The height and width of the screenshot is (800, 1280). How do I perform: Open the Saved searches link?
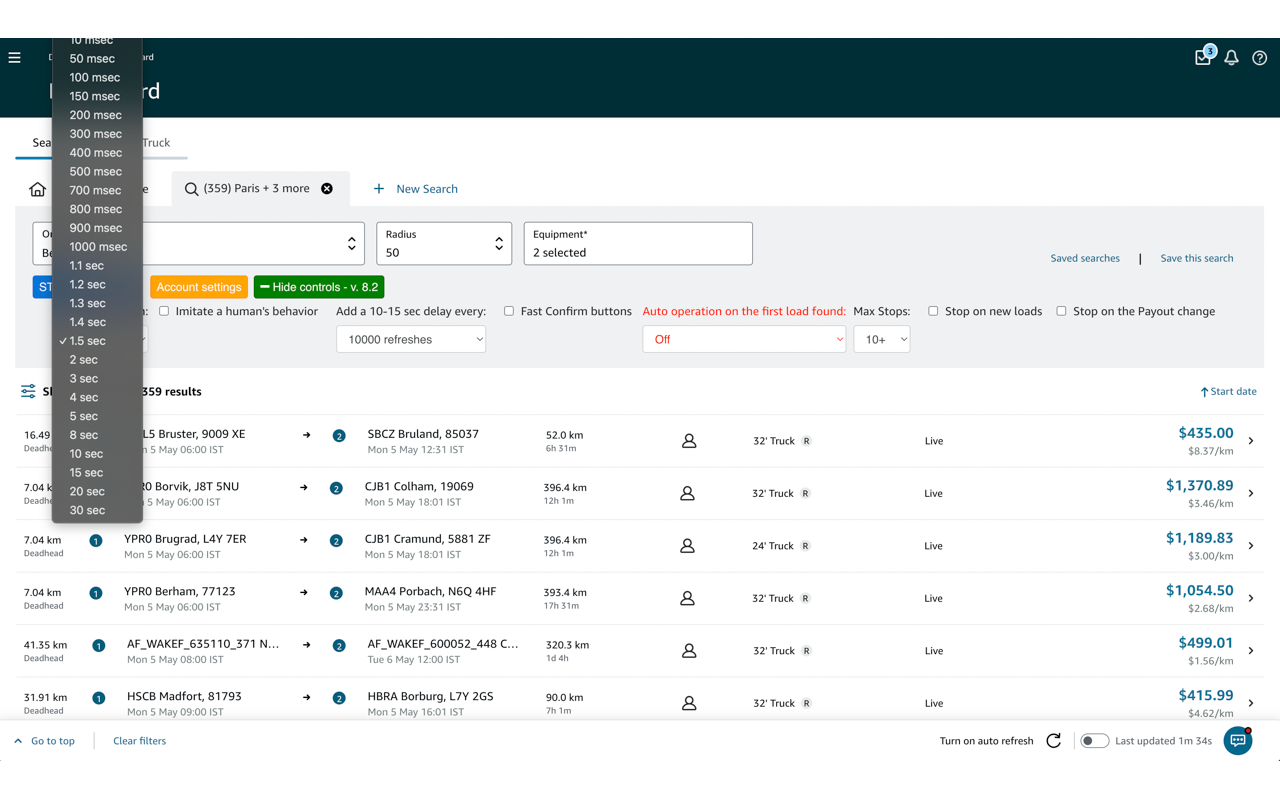pos(1085,258)
